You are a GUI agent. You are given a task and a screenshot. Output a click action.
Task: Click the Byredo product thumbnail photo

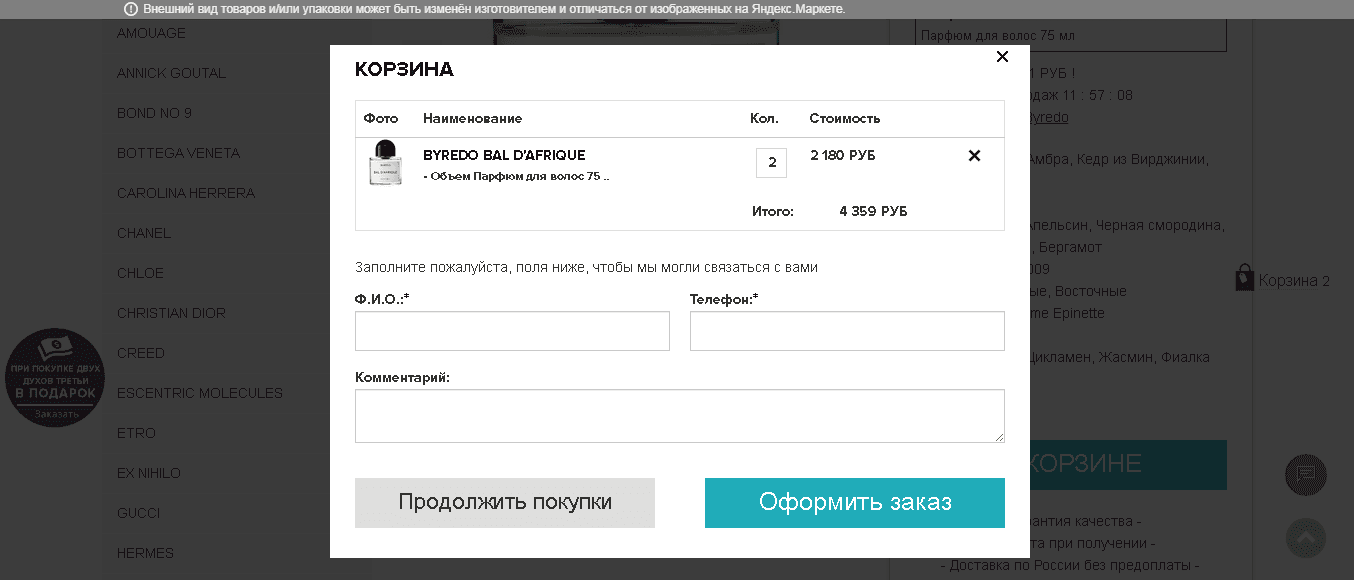click(x=384, y=163)
